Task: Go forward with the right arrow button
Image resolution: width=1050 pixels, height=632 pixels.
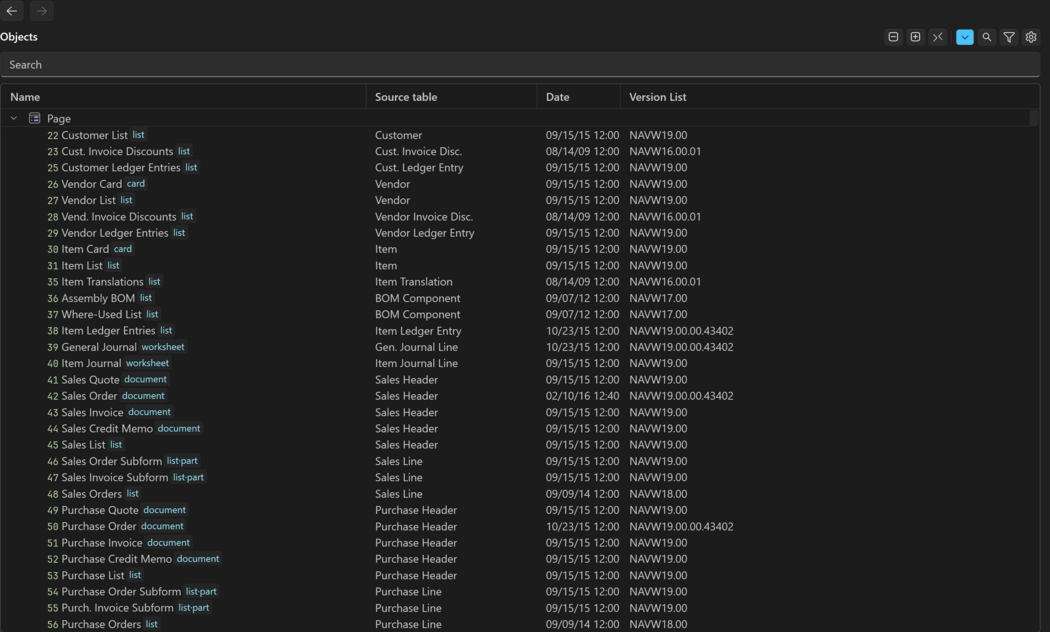Action: [42, 11]
